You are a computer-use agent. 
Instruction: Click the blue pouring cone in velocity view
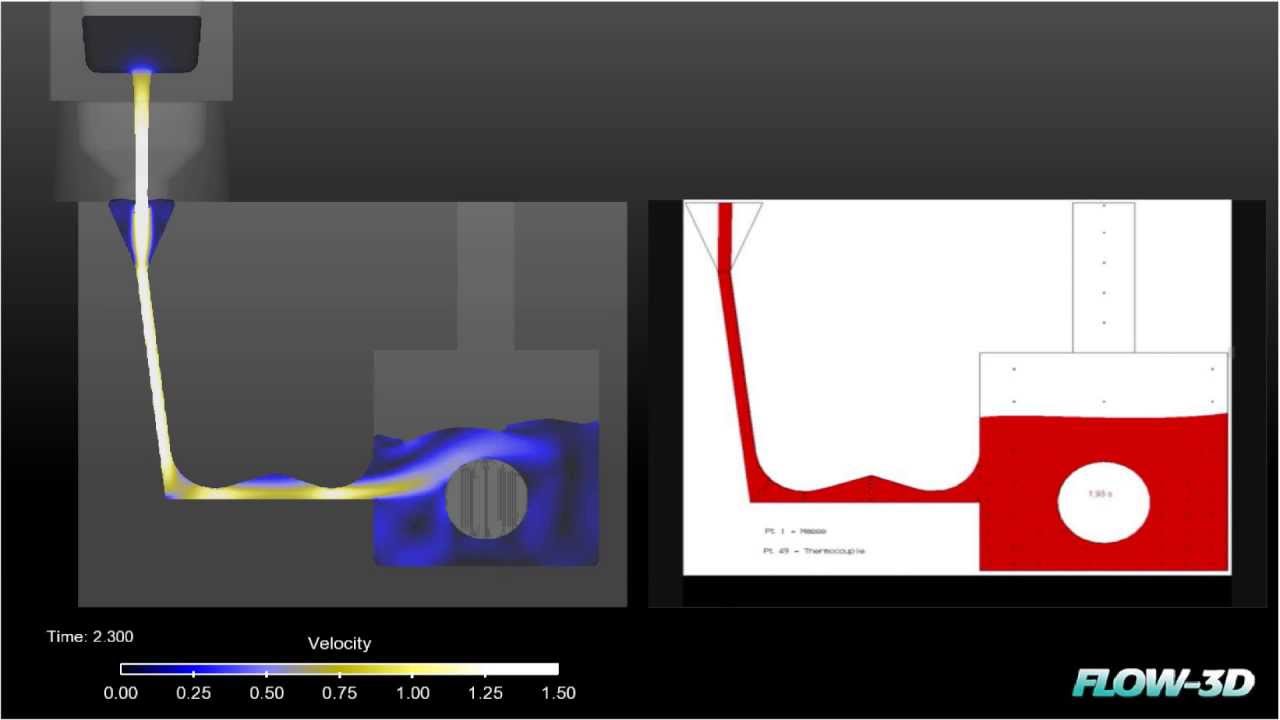click(x=140, y=232)
